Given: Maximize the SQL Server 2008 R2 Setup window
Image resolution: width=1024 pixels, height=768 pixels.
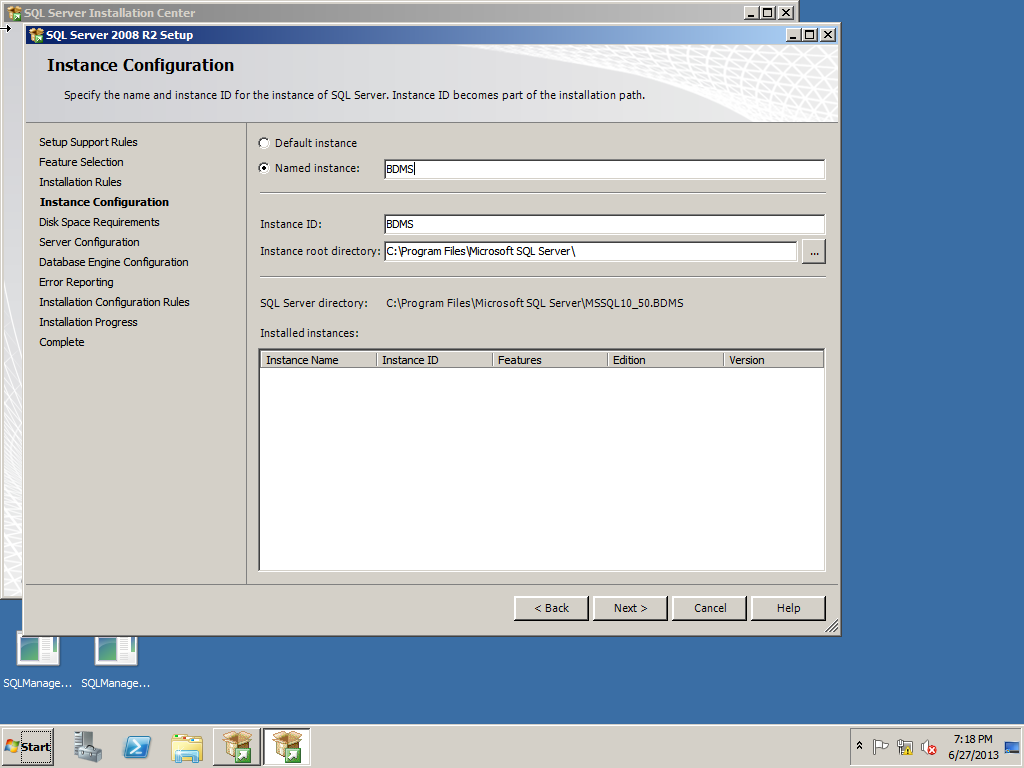Looking at the screenshot, I should [x=810, y=35].
